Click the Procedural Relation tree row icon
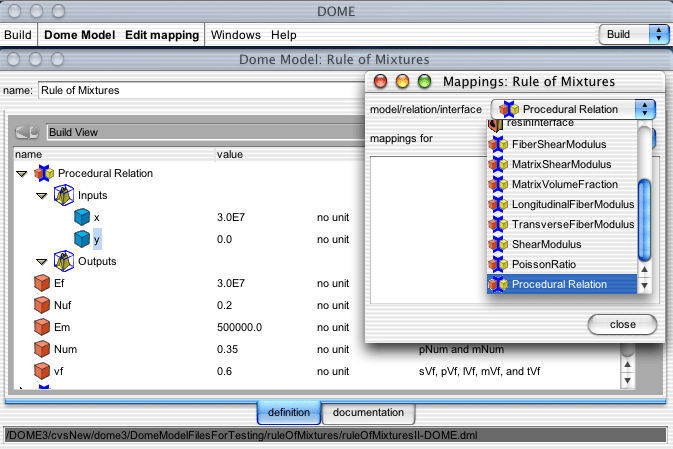The height and width of the screenshot is (449, 673). (44, 173)
